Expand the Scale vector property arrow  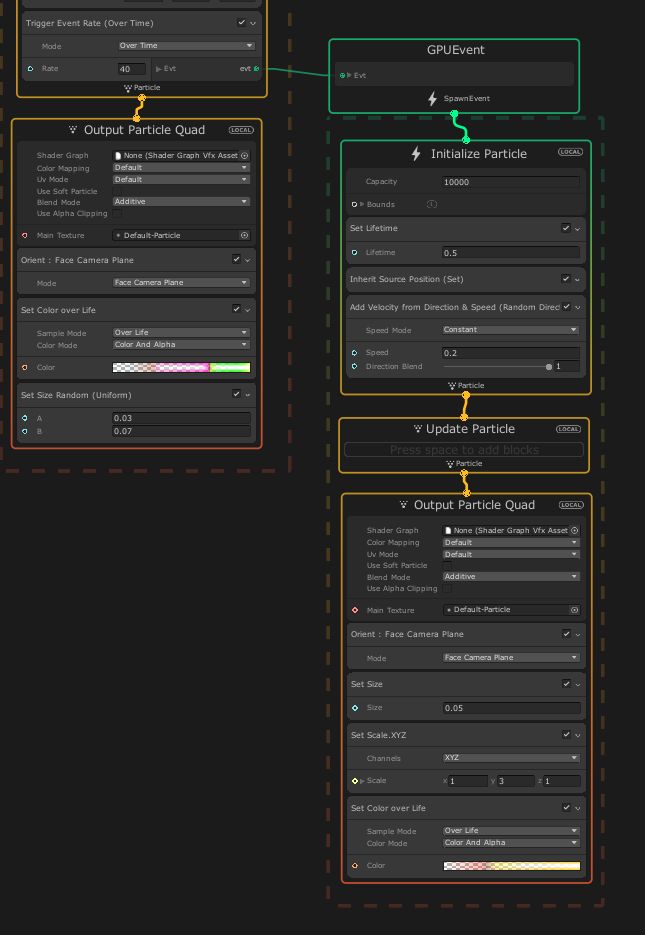pos(362,781)
